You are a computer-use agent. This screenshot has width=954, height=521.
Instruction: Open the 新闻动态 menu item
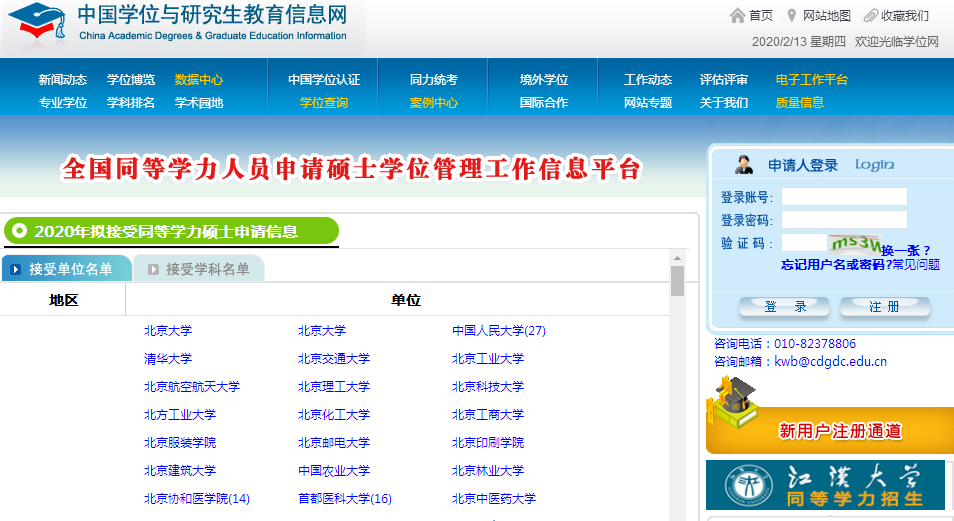click(63, 80)
